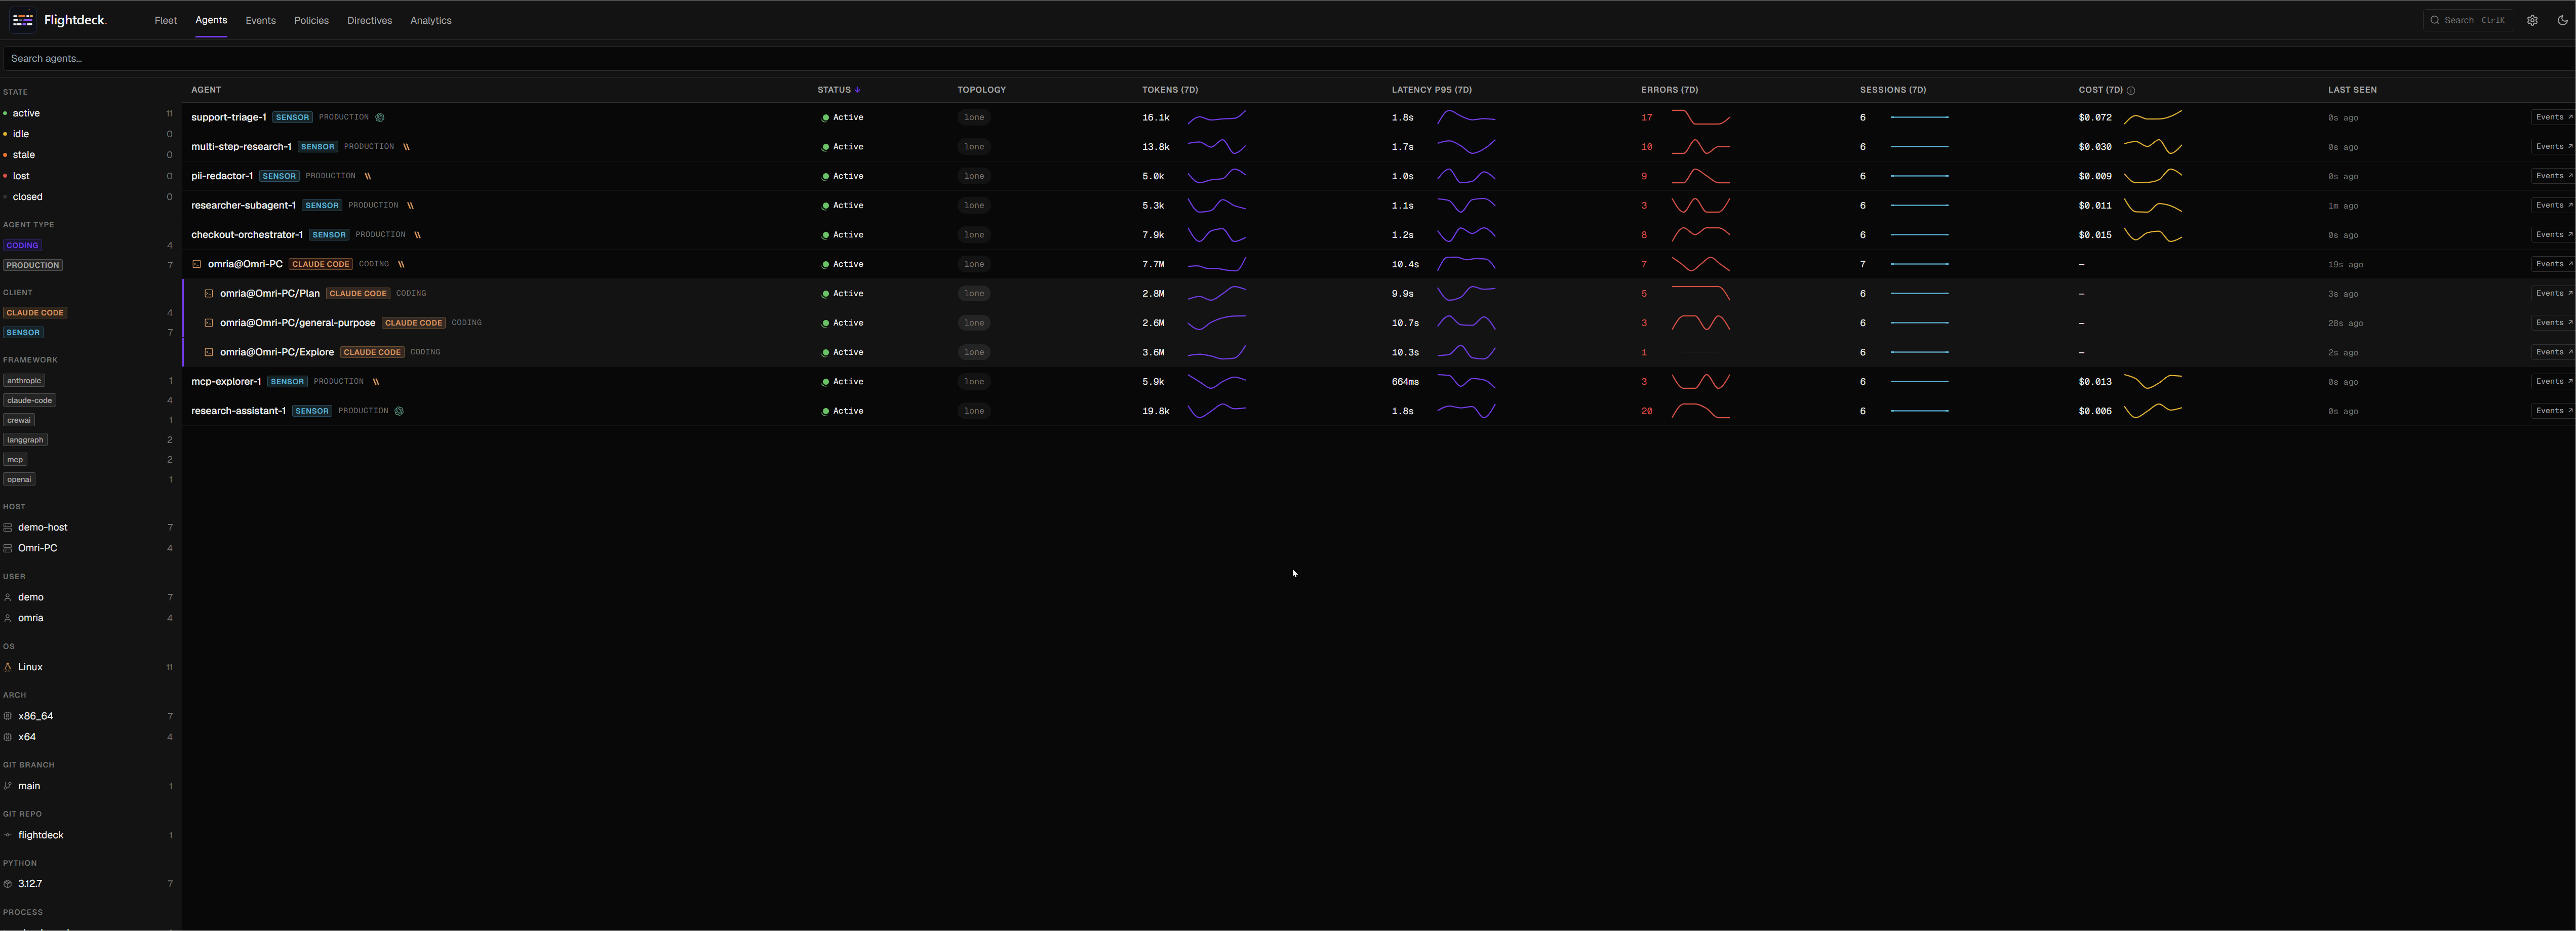Switch to the Policies tab
Viewport: 2576px width, 931px height.
point(311,20)
